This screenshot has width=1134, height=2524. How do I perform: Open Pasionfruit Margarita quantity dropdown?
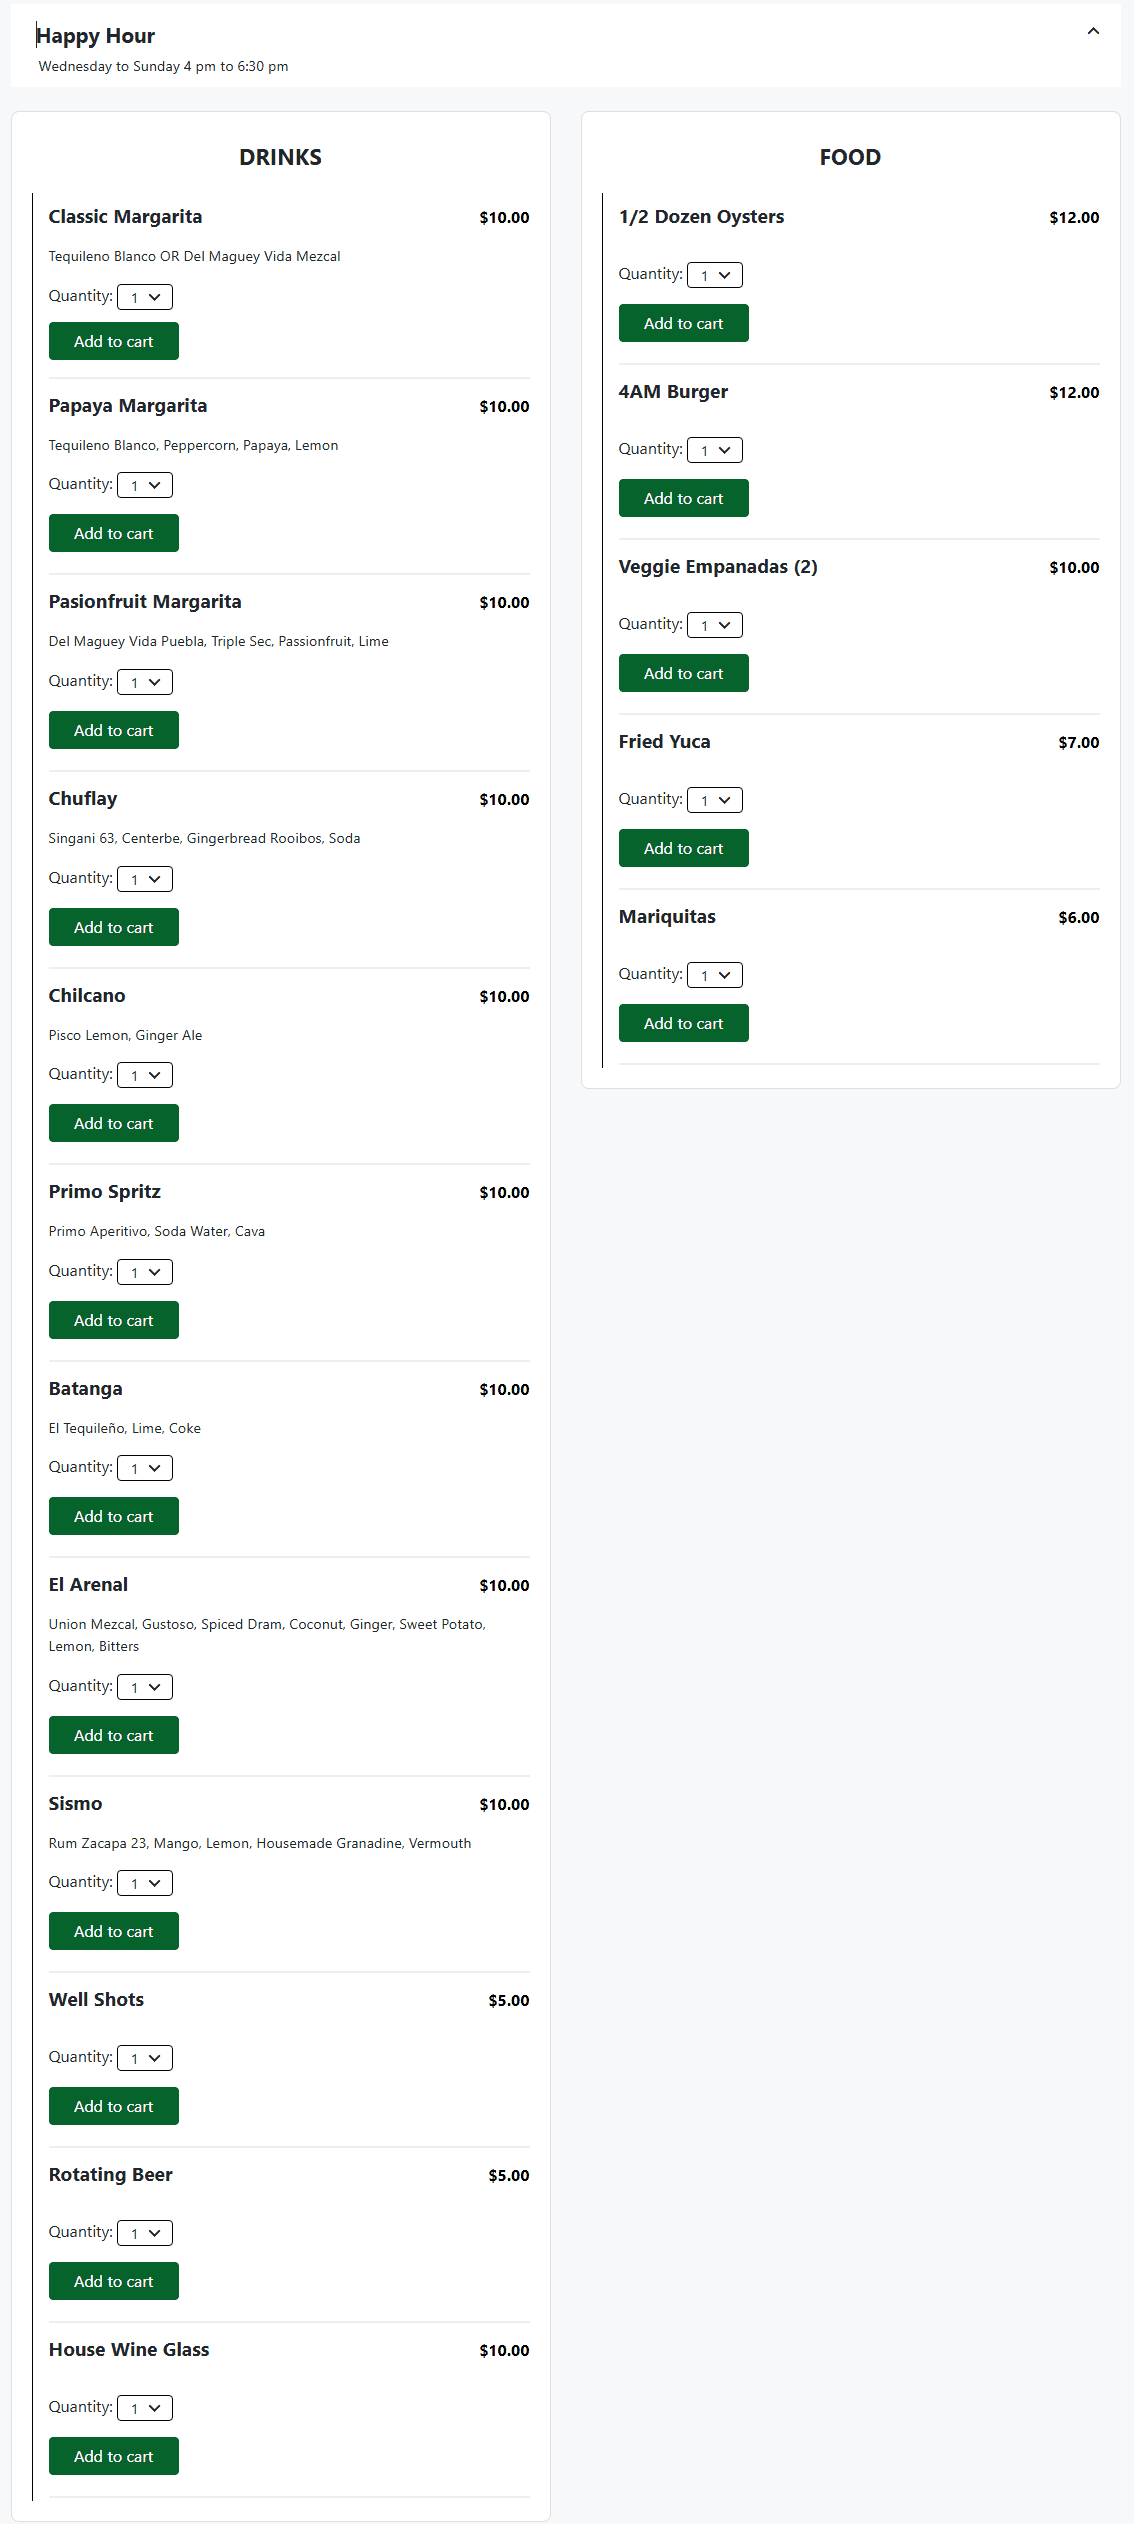coord(145,682)
